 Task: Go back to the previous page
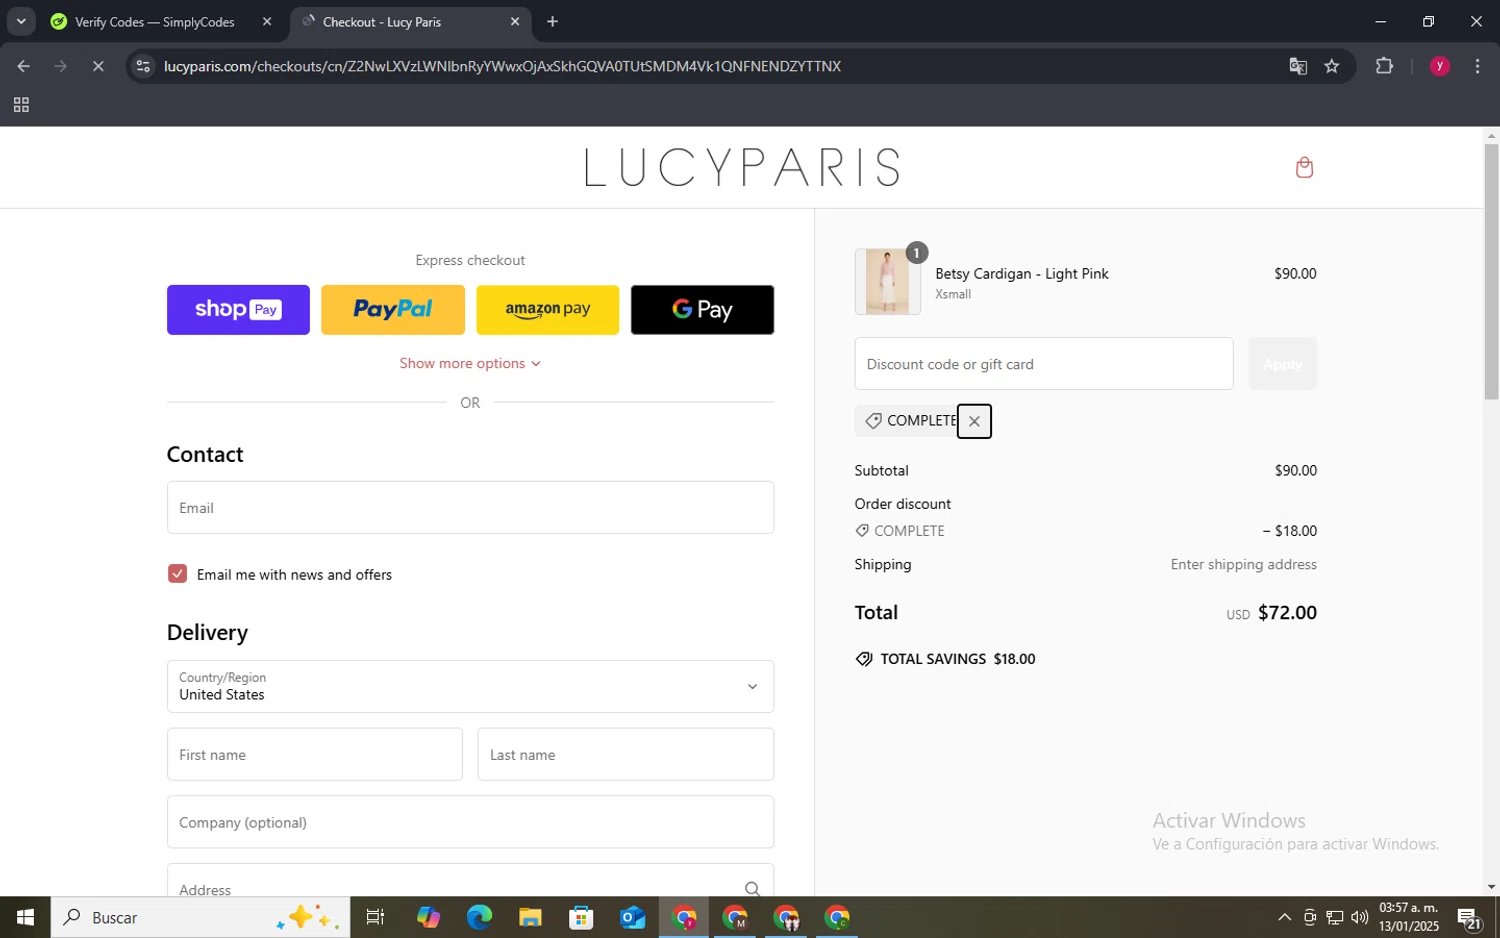[x=23, y=66]
